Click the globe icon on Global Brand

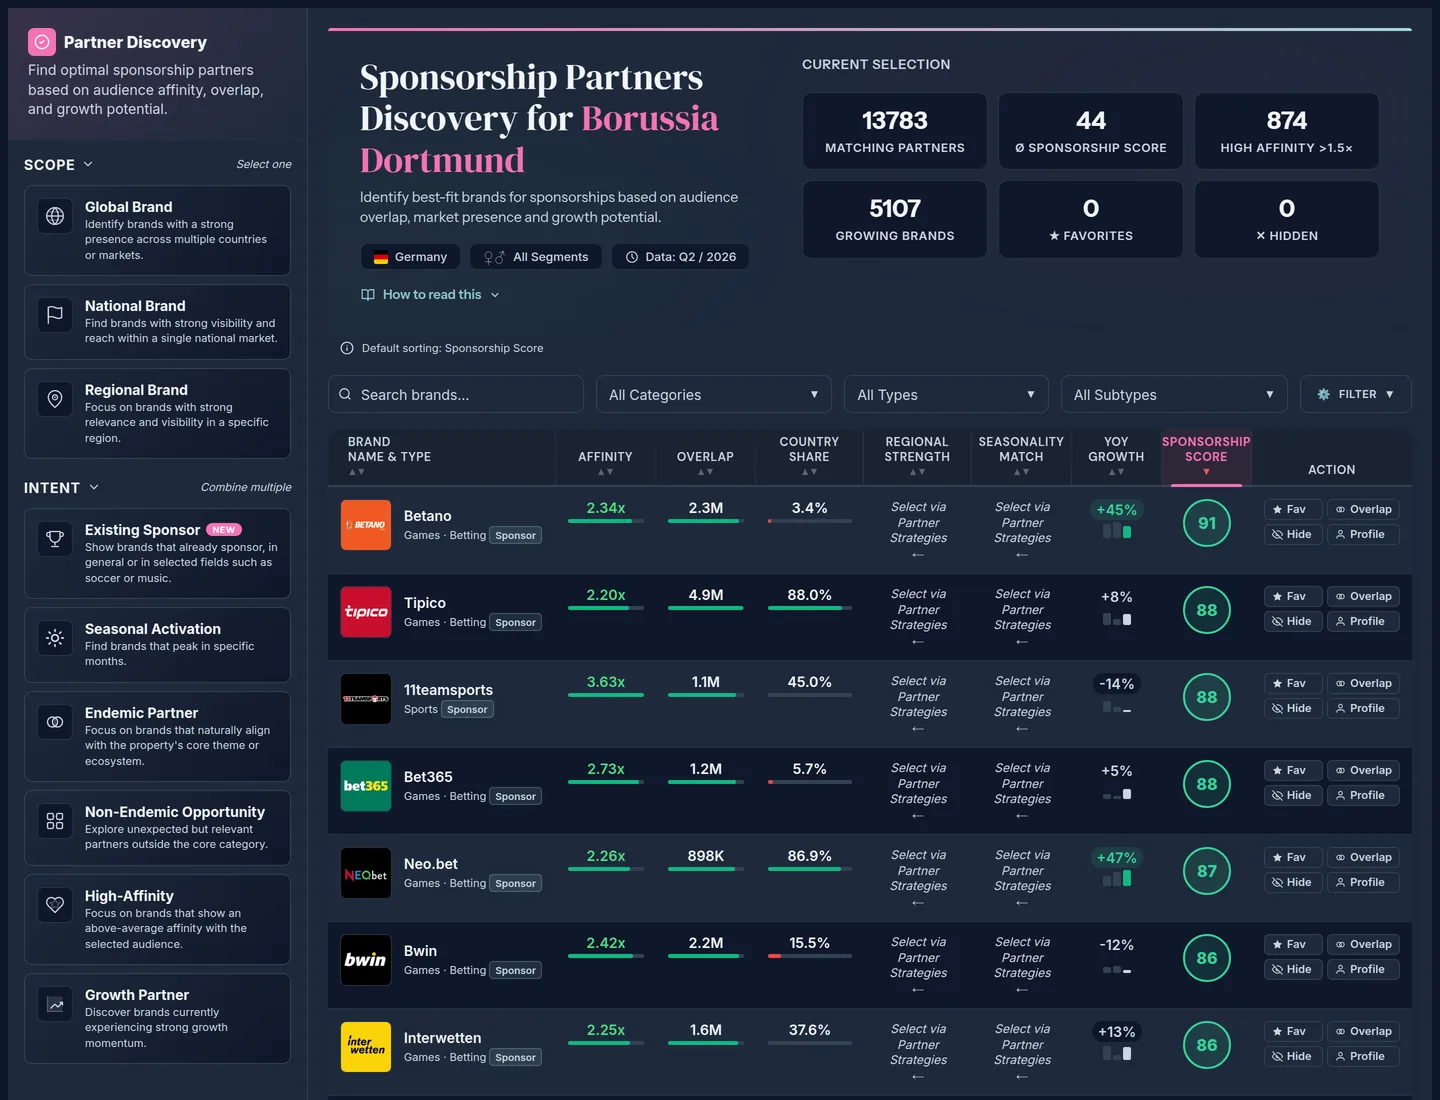55,215
